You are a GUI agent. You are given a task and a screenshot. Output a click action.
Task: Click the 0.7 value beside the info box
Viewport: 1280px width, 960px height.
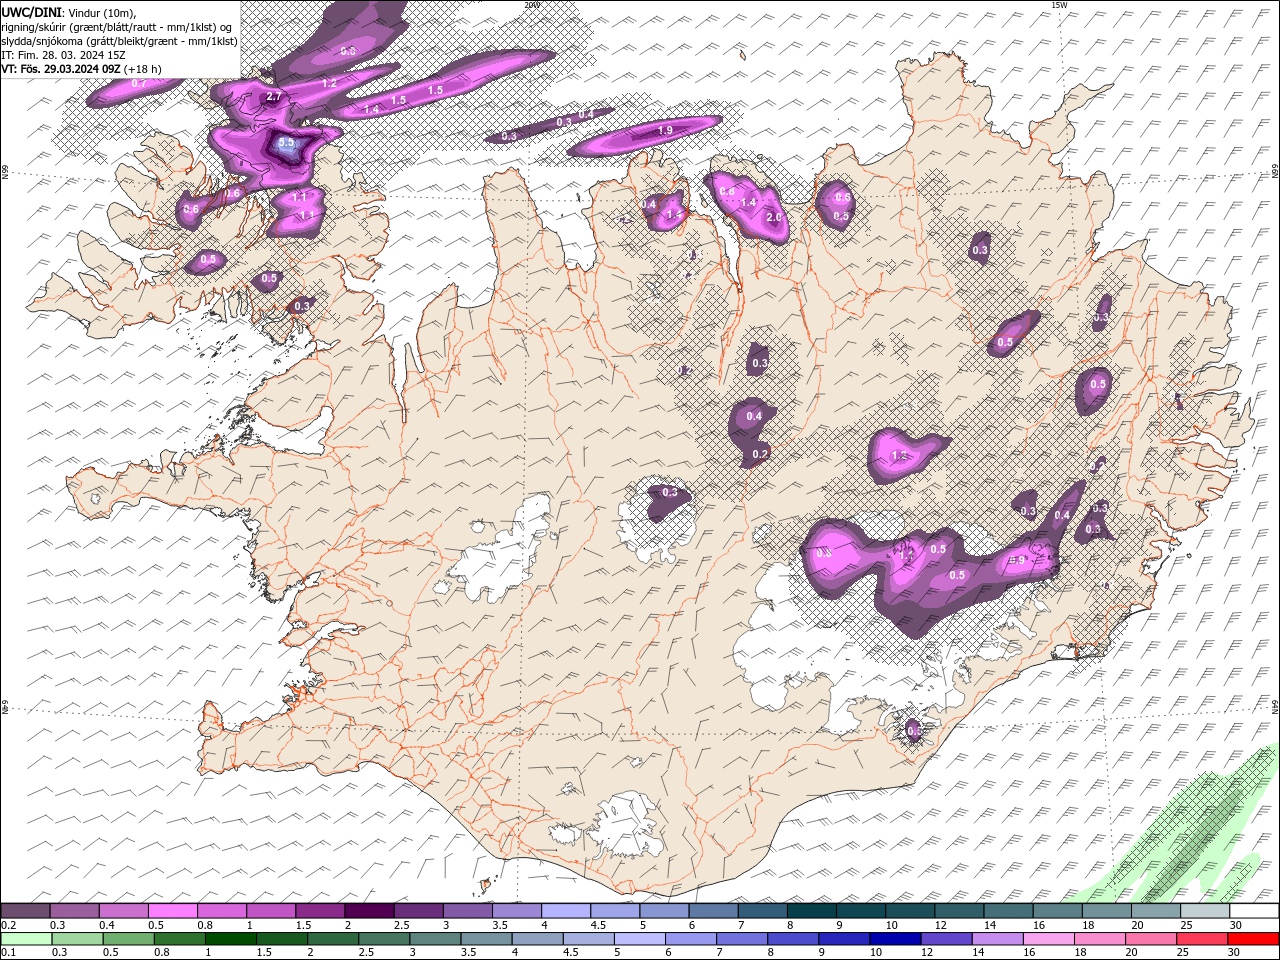139,84
